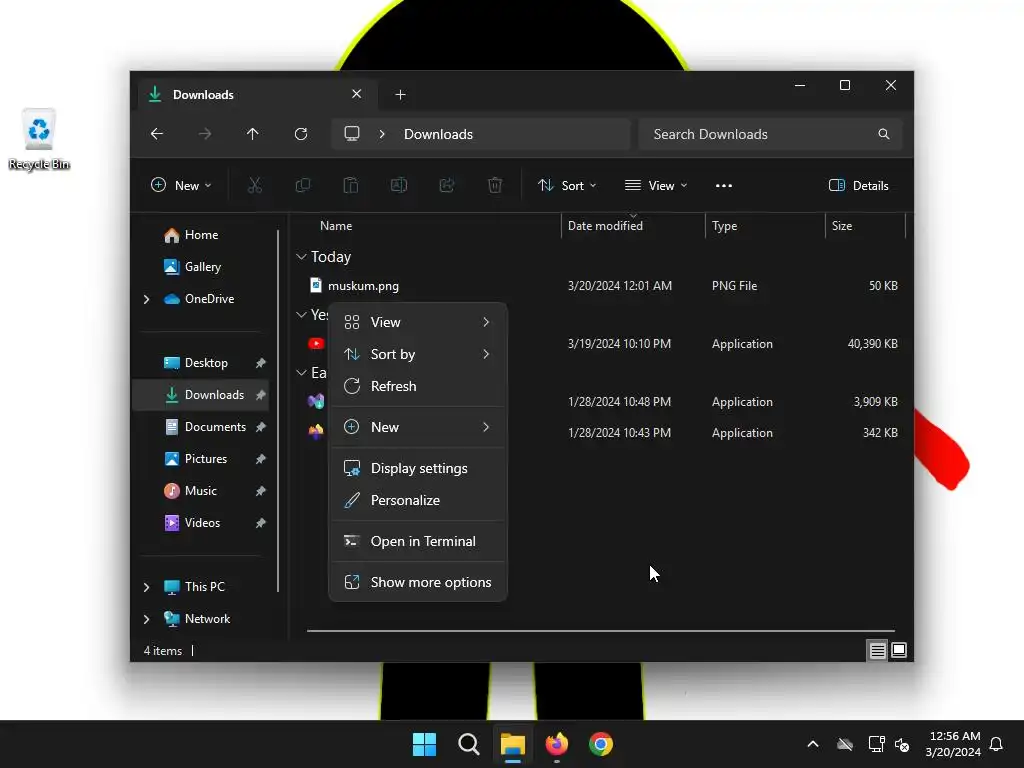1024x768 pixels.
Task: Choose Refresh in context menu
Action: (418, 386)
